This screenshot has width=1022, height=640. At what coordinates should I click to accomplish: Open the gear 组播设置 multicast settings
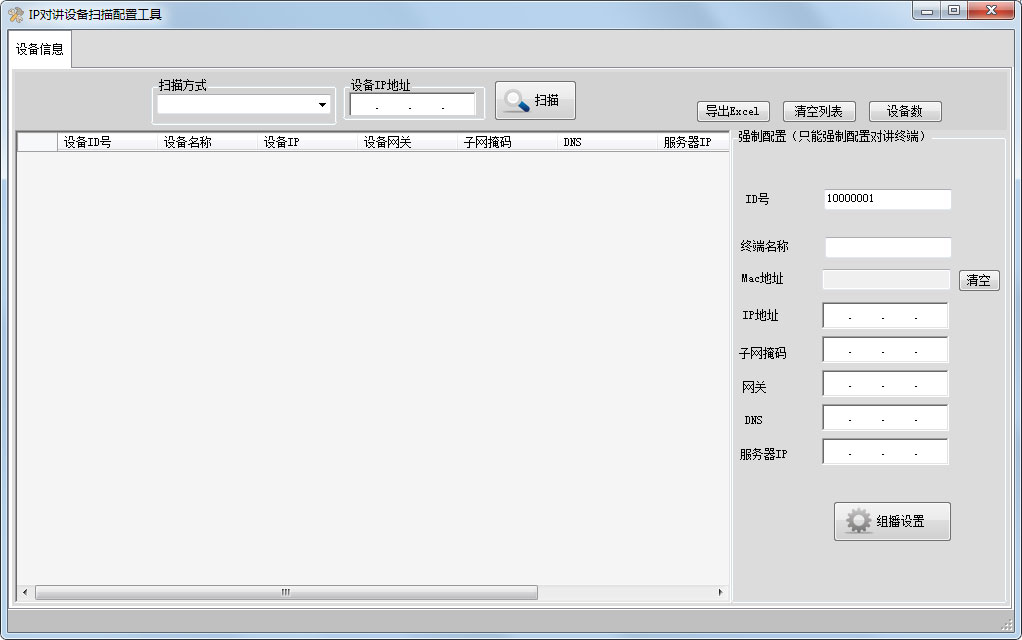[892, 521]
